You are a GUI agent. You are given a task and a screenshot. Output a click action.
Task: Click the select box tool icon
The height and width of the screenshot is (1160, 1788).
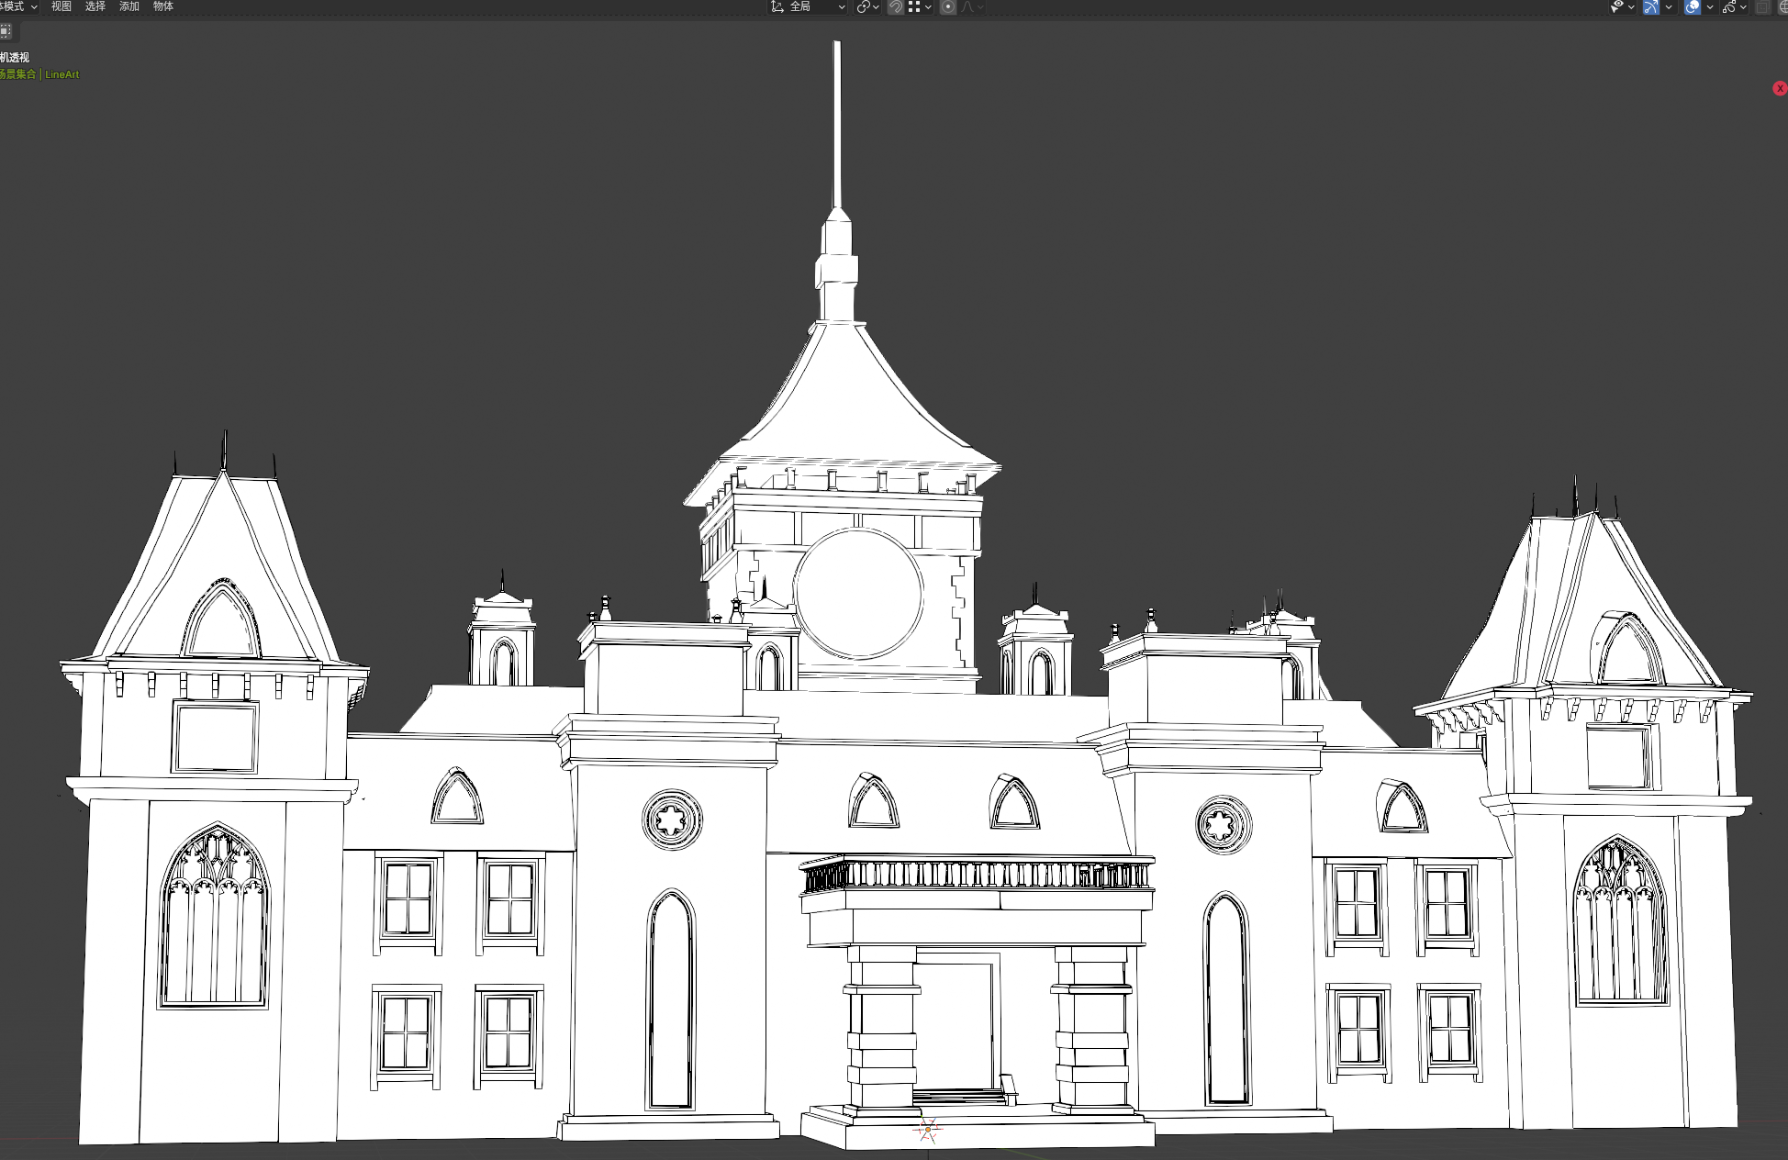[x=6, y=31]
